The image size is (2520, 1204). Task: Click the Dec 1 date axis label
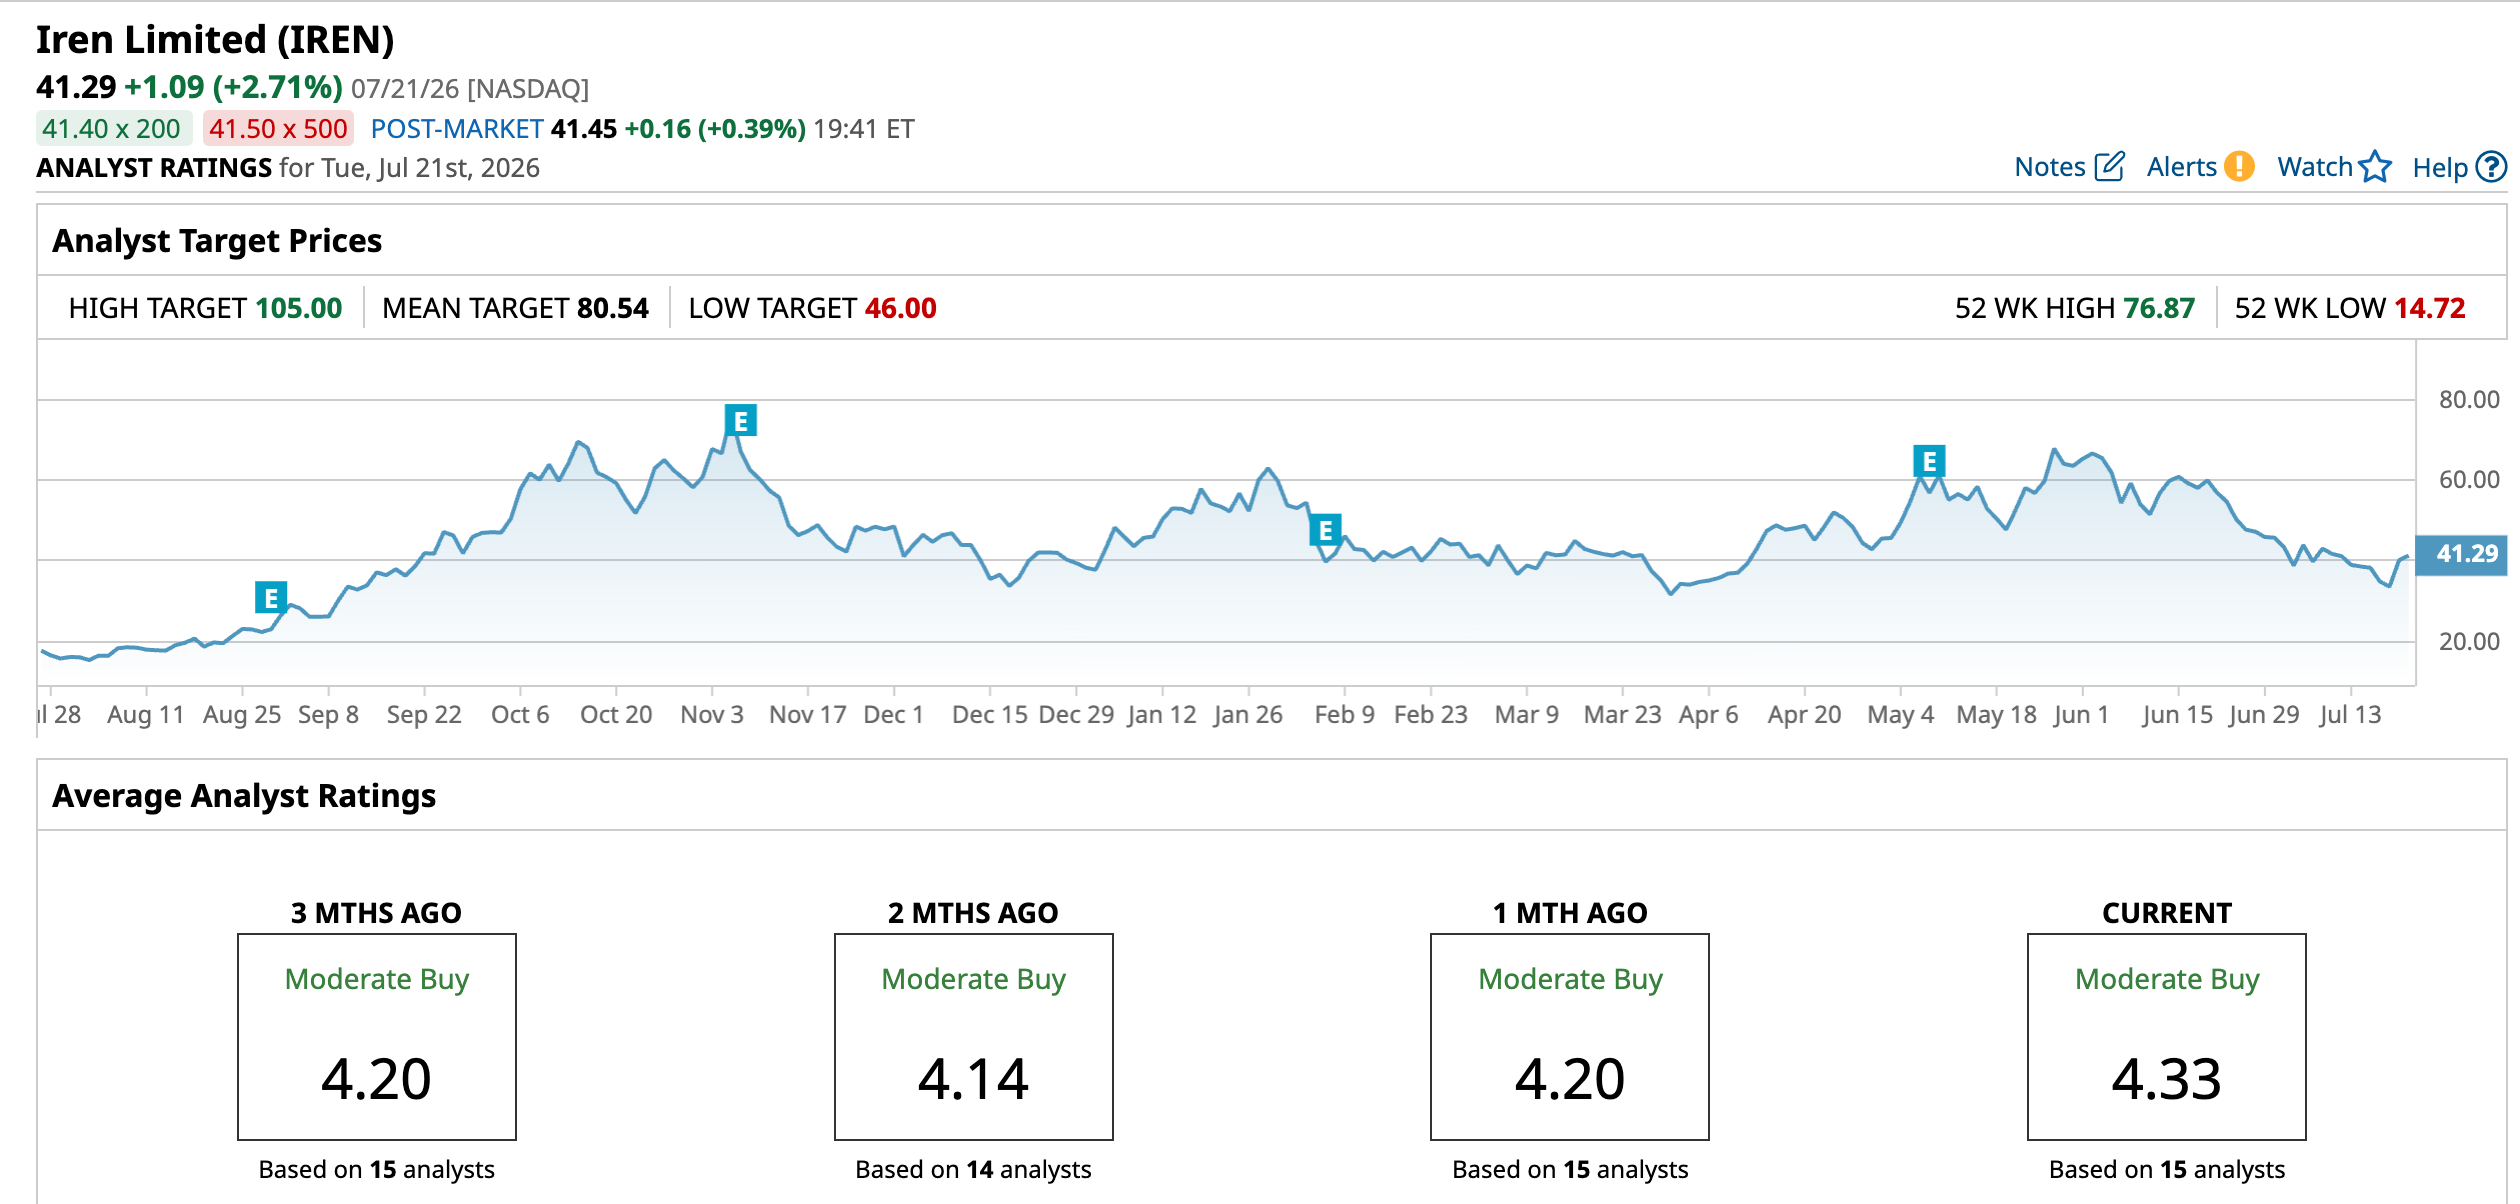click(x=893, y=715)
